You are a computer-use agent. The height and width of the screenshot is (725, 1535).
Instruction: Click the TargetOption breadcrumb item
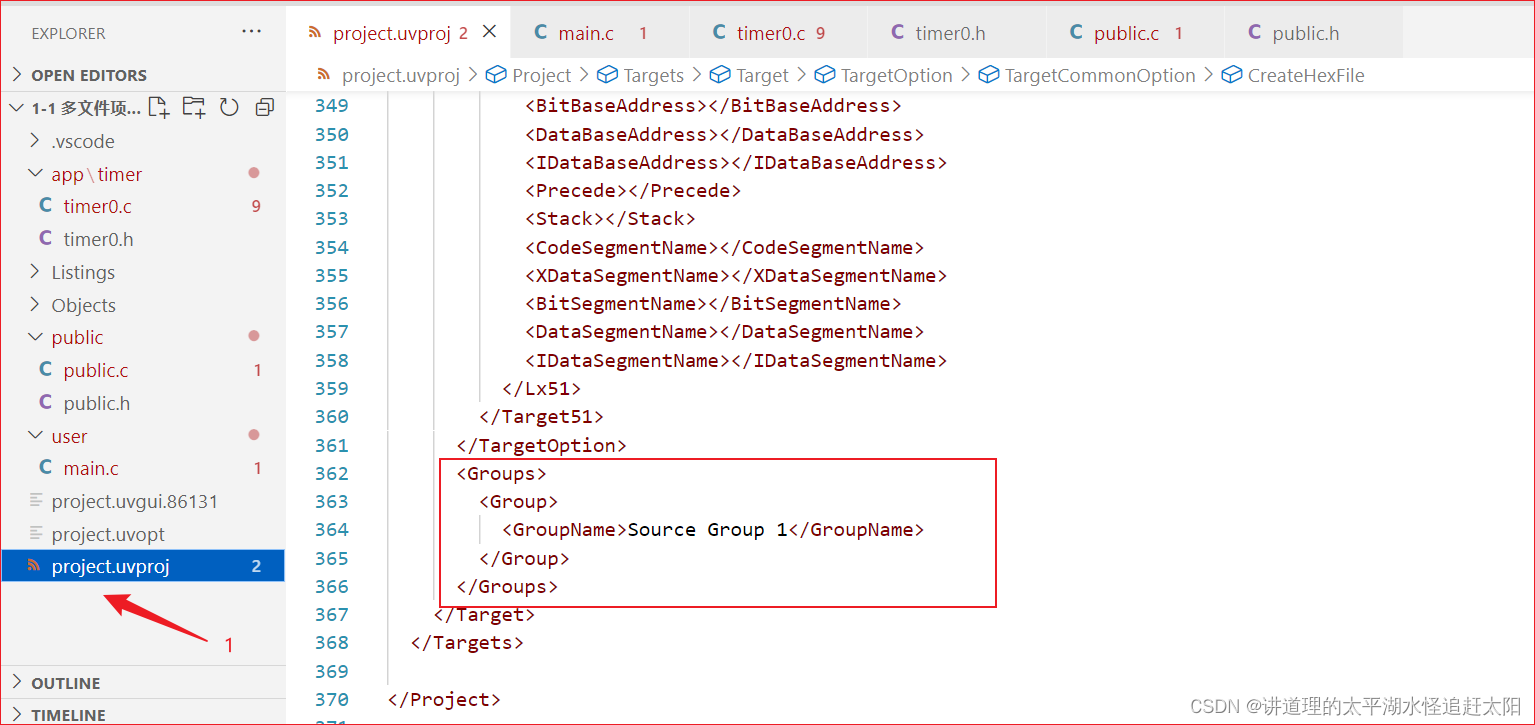(897, 75)
